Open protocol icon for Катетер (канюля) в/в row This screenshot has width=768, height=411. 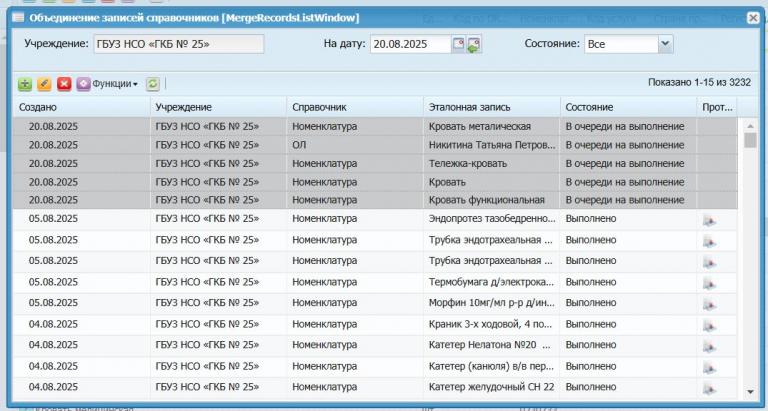click(709, 368)
